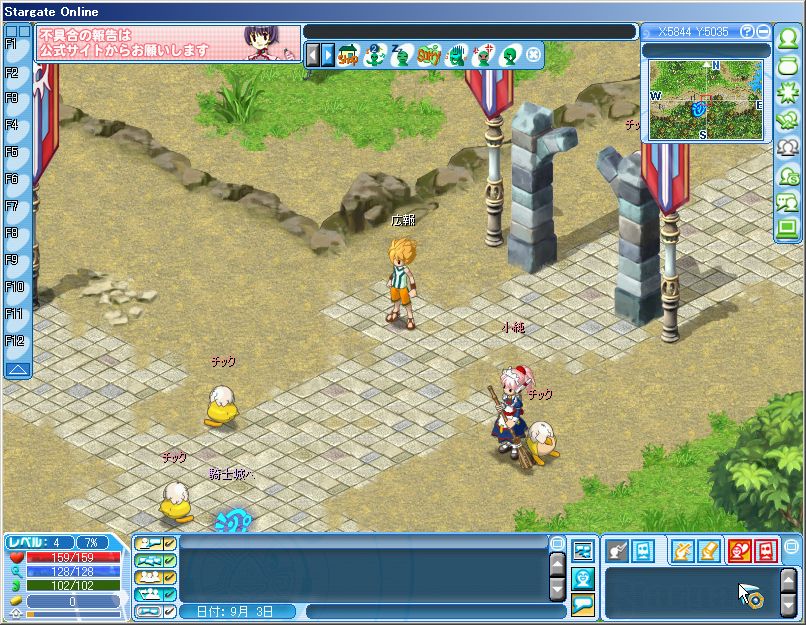Screen dimensions: 806x625
Task: Select the gray satellite dish icon
Action: 617,551
